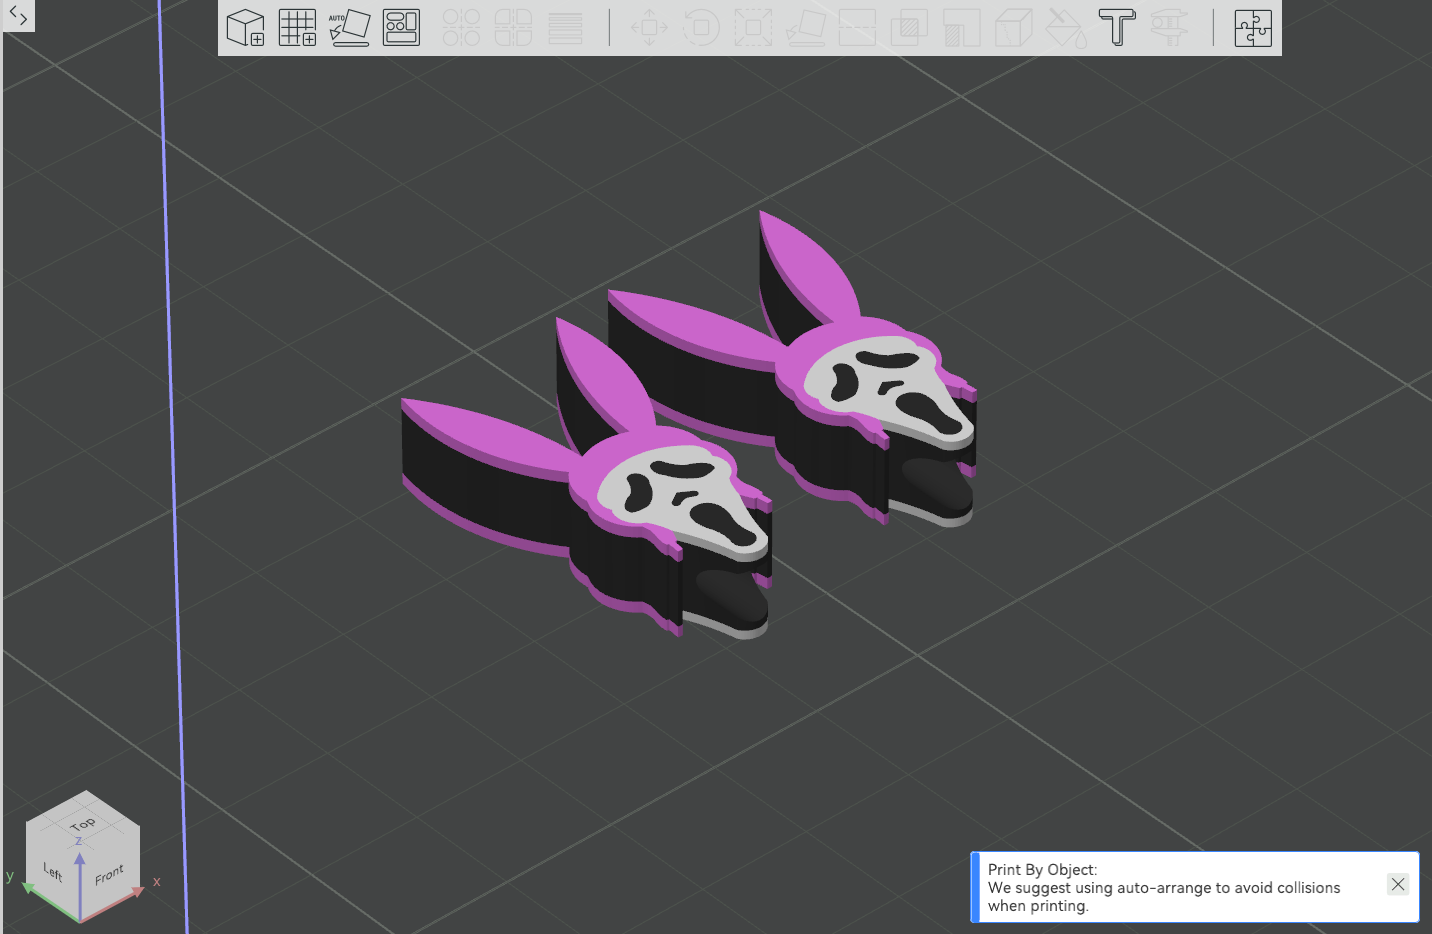Add a new plate with grid icon
Viewport: 1432px width, 934px height.
click(x=297, y=27)
